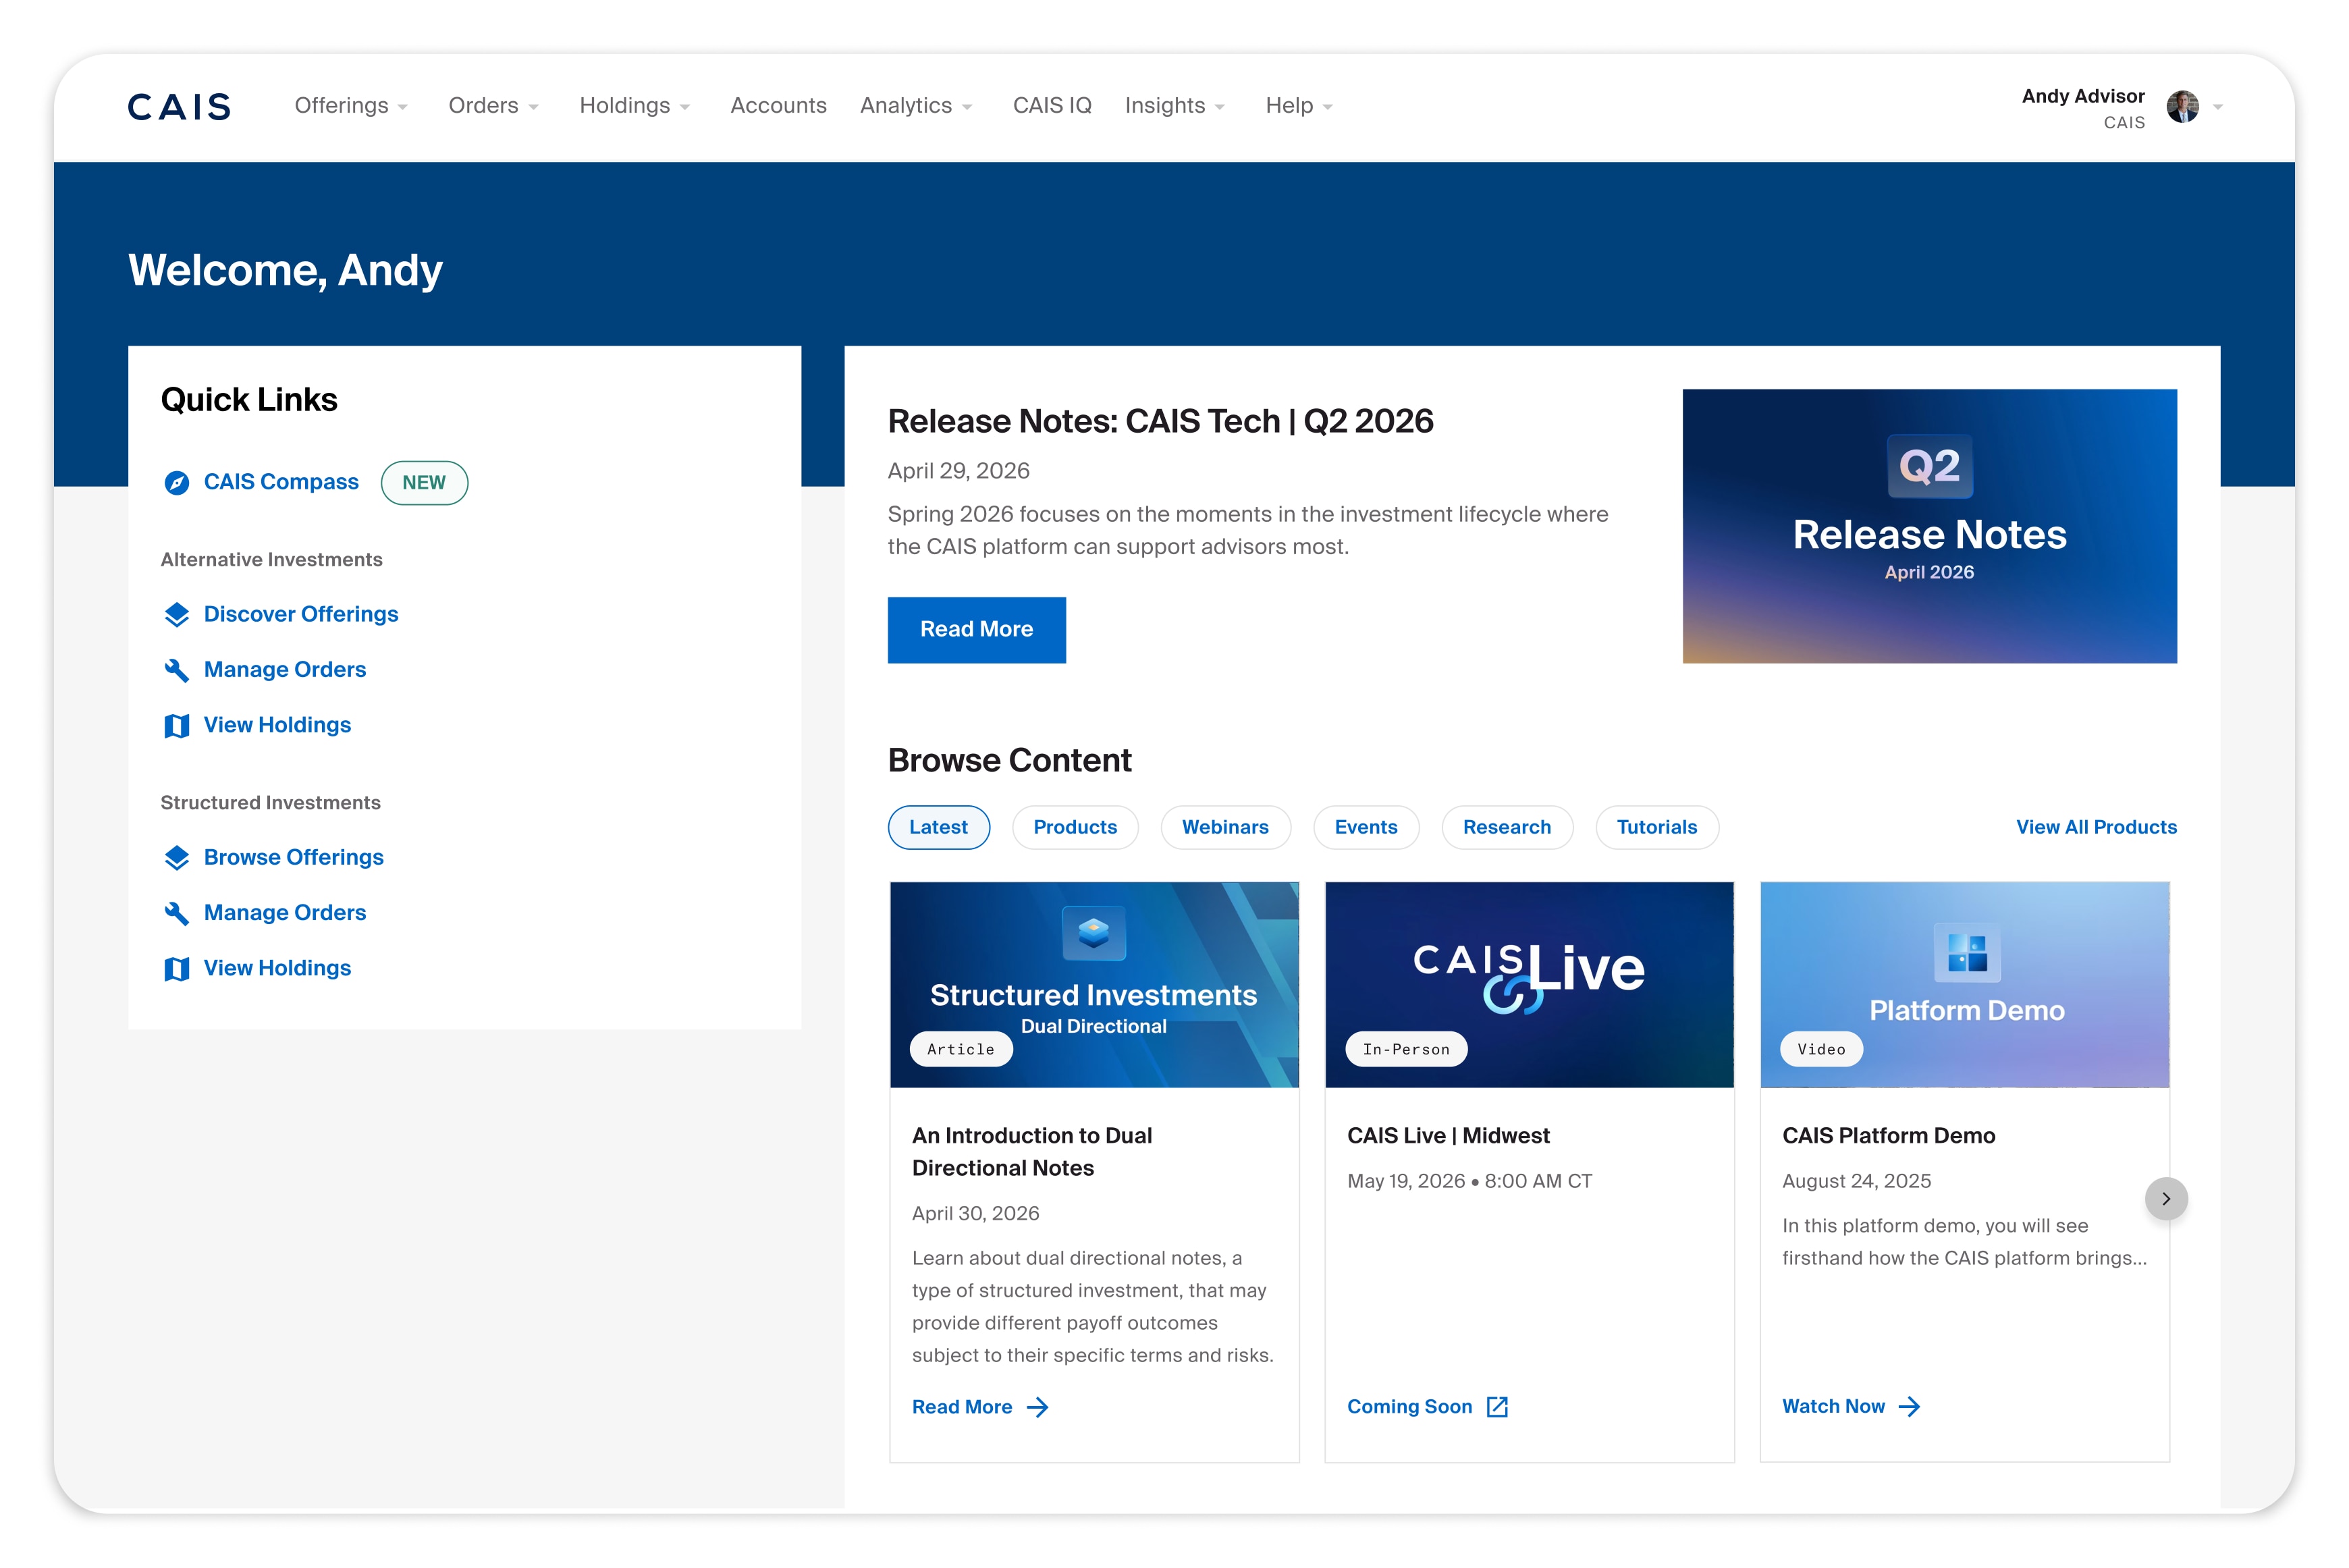
Task: Click the 'Andy Advisor' user name
Action: point(2083,96)
